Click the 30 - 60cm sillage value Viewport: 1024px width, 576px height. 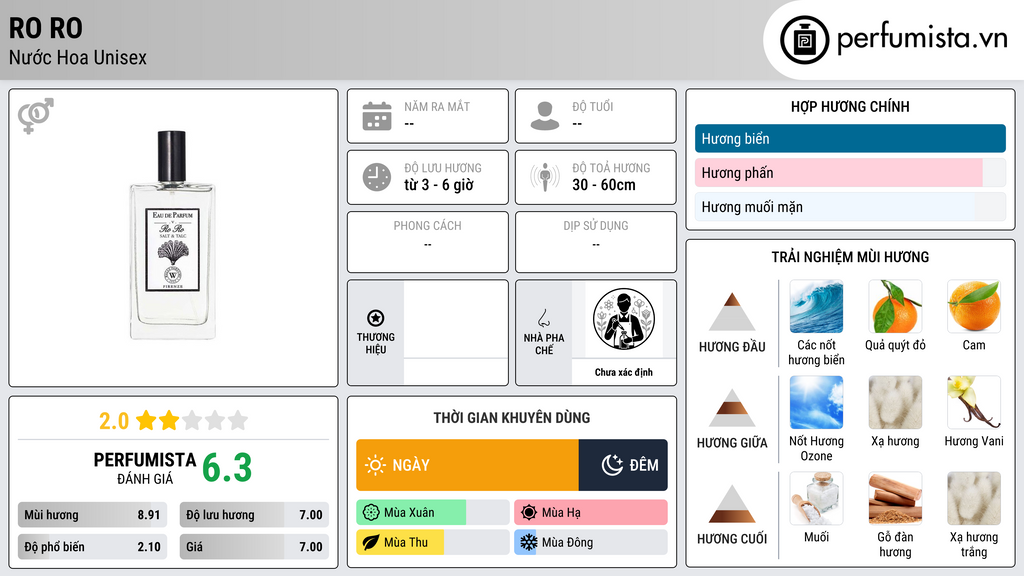(604, 185)
